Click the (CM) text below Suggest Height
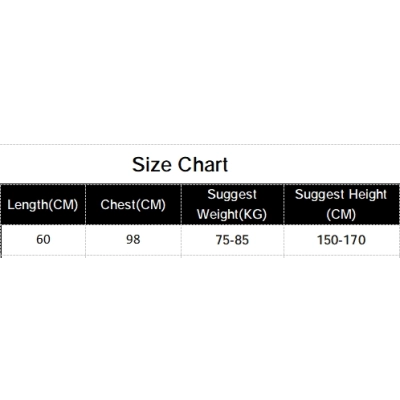 pyautogui.click(x=341, y=214)
